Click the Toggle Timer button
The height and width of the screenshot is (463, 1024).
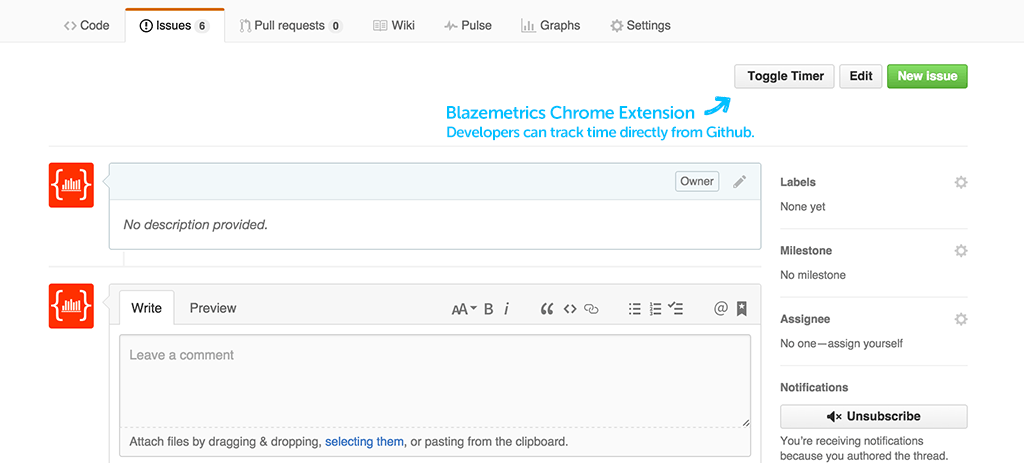[x=785, y=76]
